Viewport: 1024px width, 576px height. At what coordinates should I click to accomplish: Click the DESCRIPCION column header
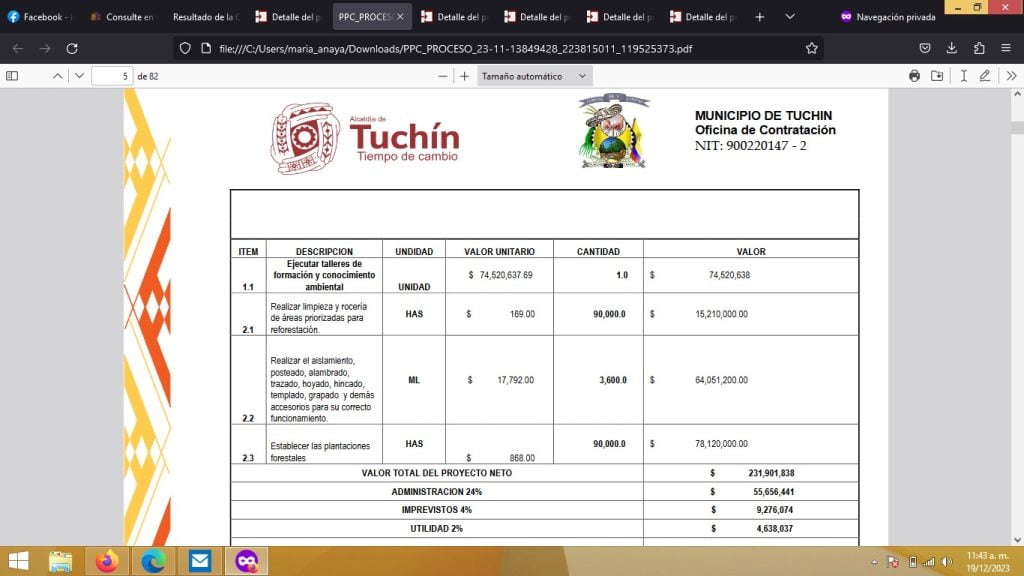(x=324, y=251)
